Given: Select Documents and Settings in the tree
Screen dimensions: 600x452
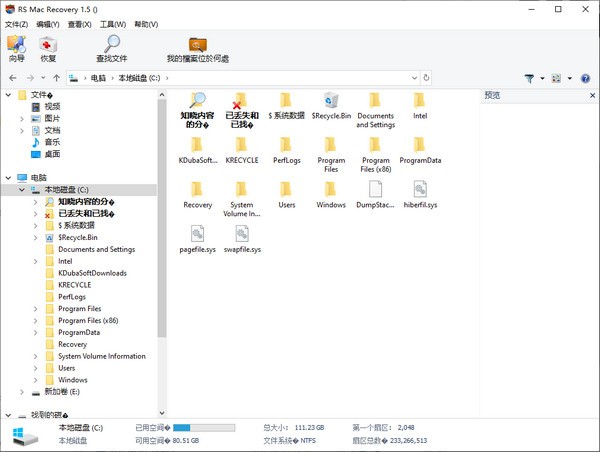Looking at the screenshot, I should [96, 250].
